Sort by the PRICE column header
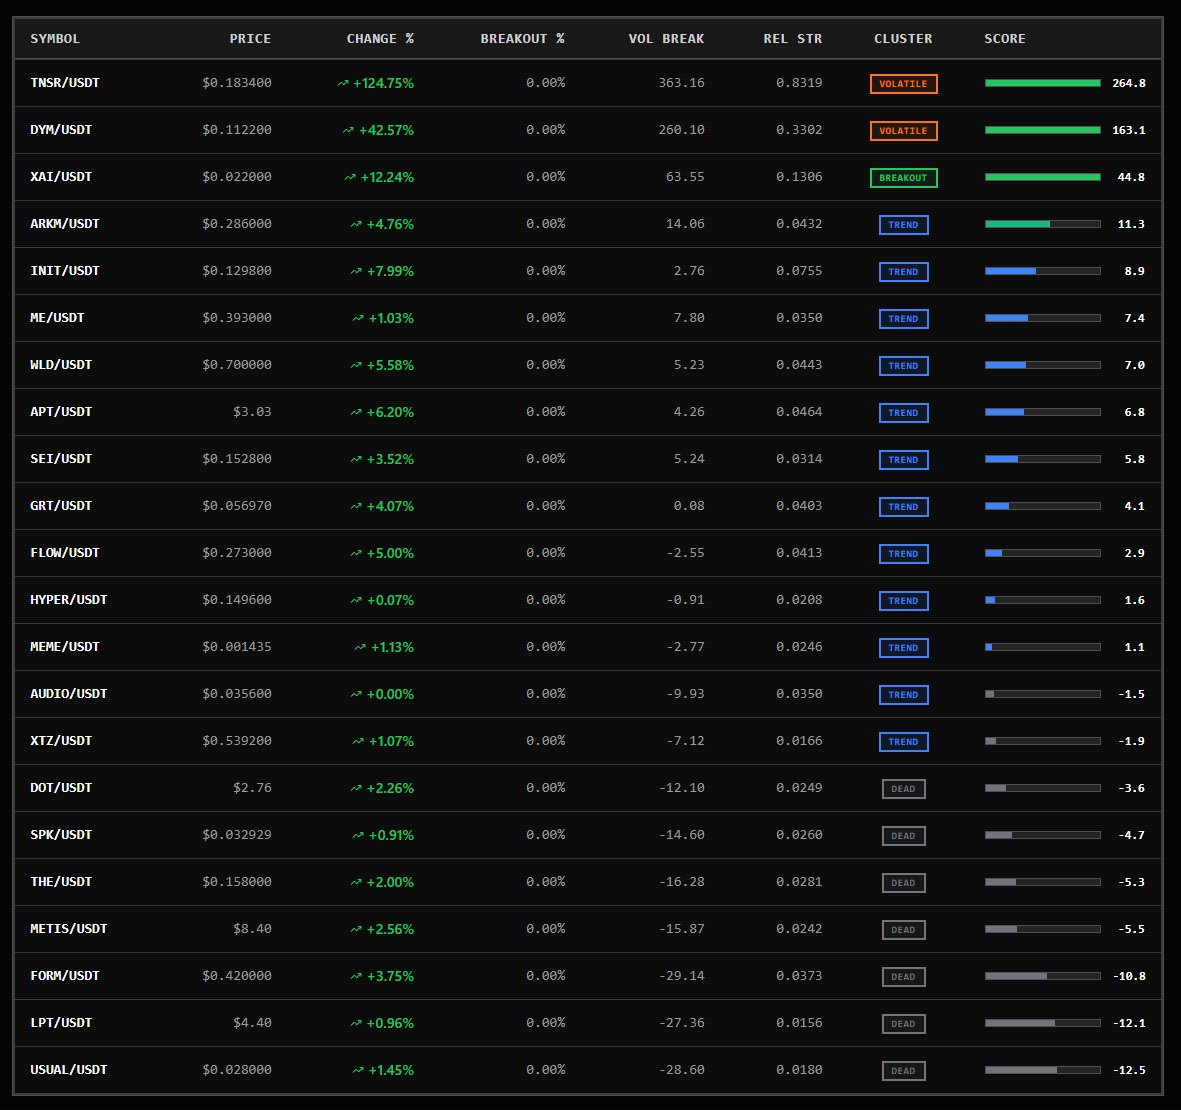 click(250, 38)
